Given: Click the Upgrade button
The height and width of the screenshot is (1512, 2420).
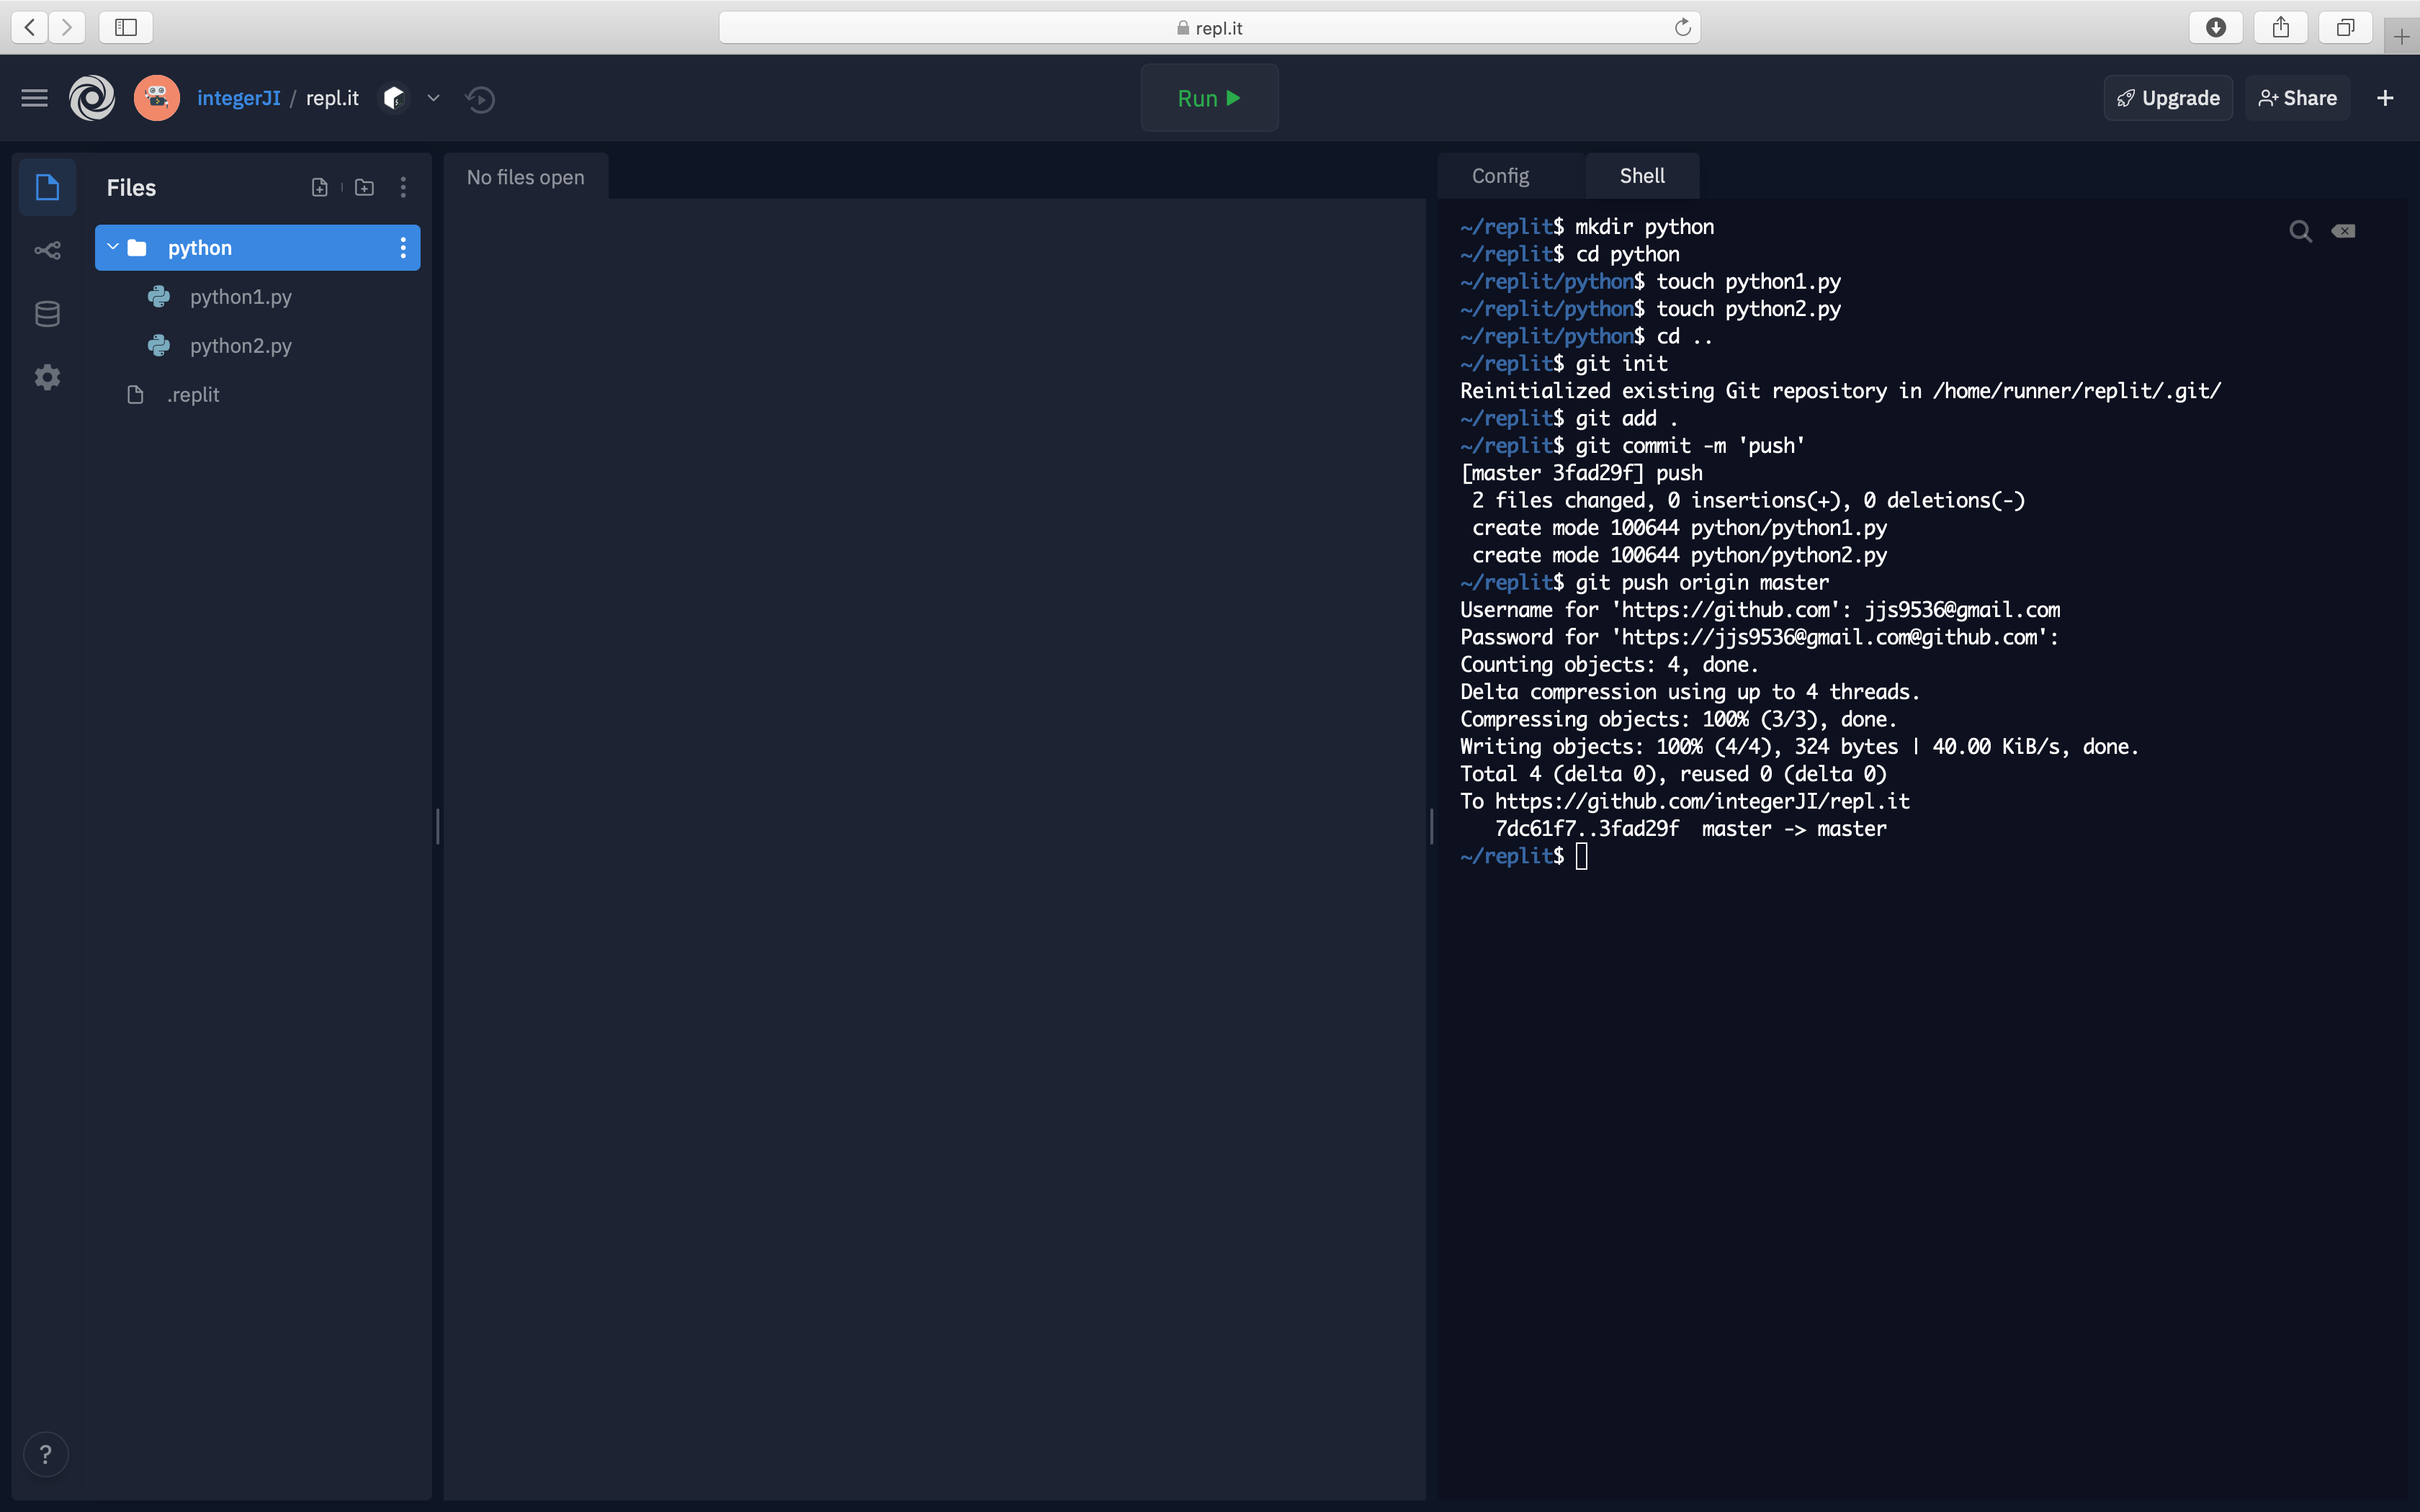Looking at the screenshot, I should pos(2167,98).
